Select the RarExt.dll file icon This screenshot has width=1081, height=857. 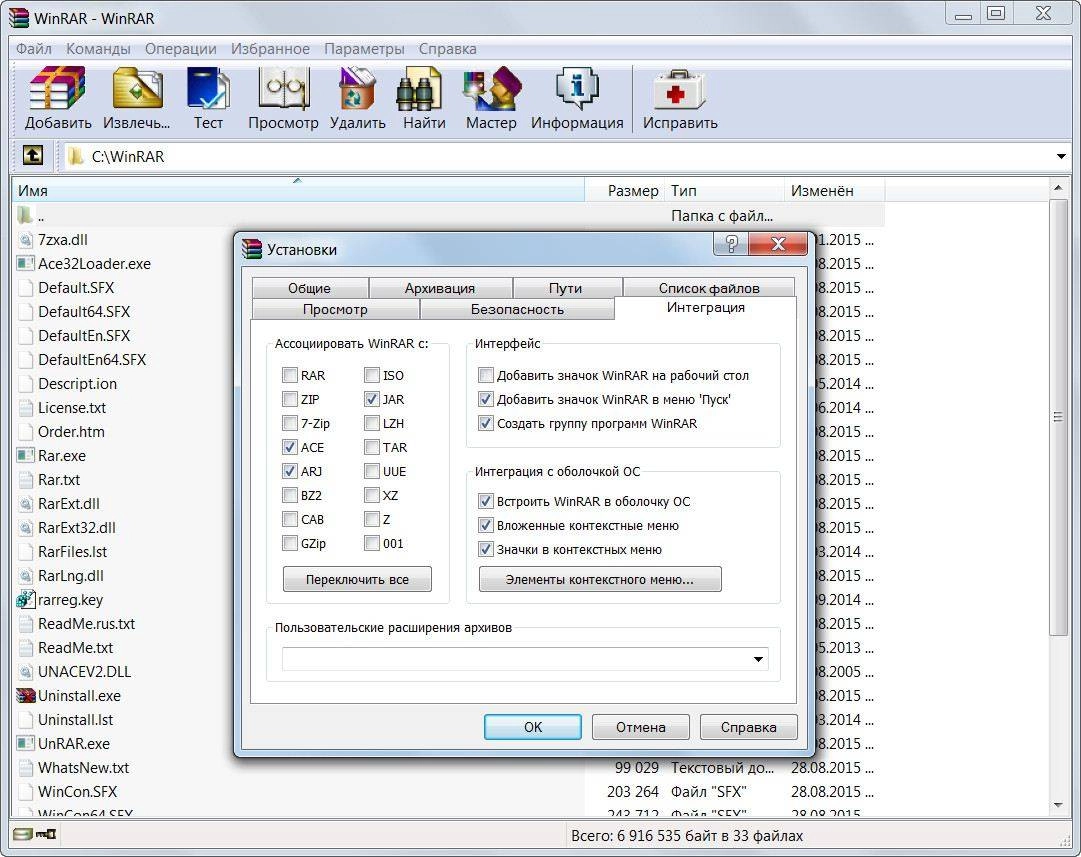pyautogui.click(x=26, y=504)
